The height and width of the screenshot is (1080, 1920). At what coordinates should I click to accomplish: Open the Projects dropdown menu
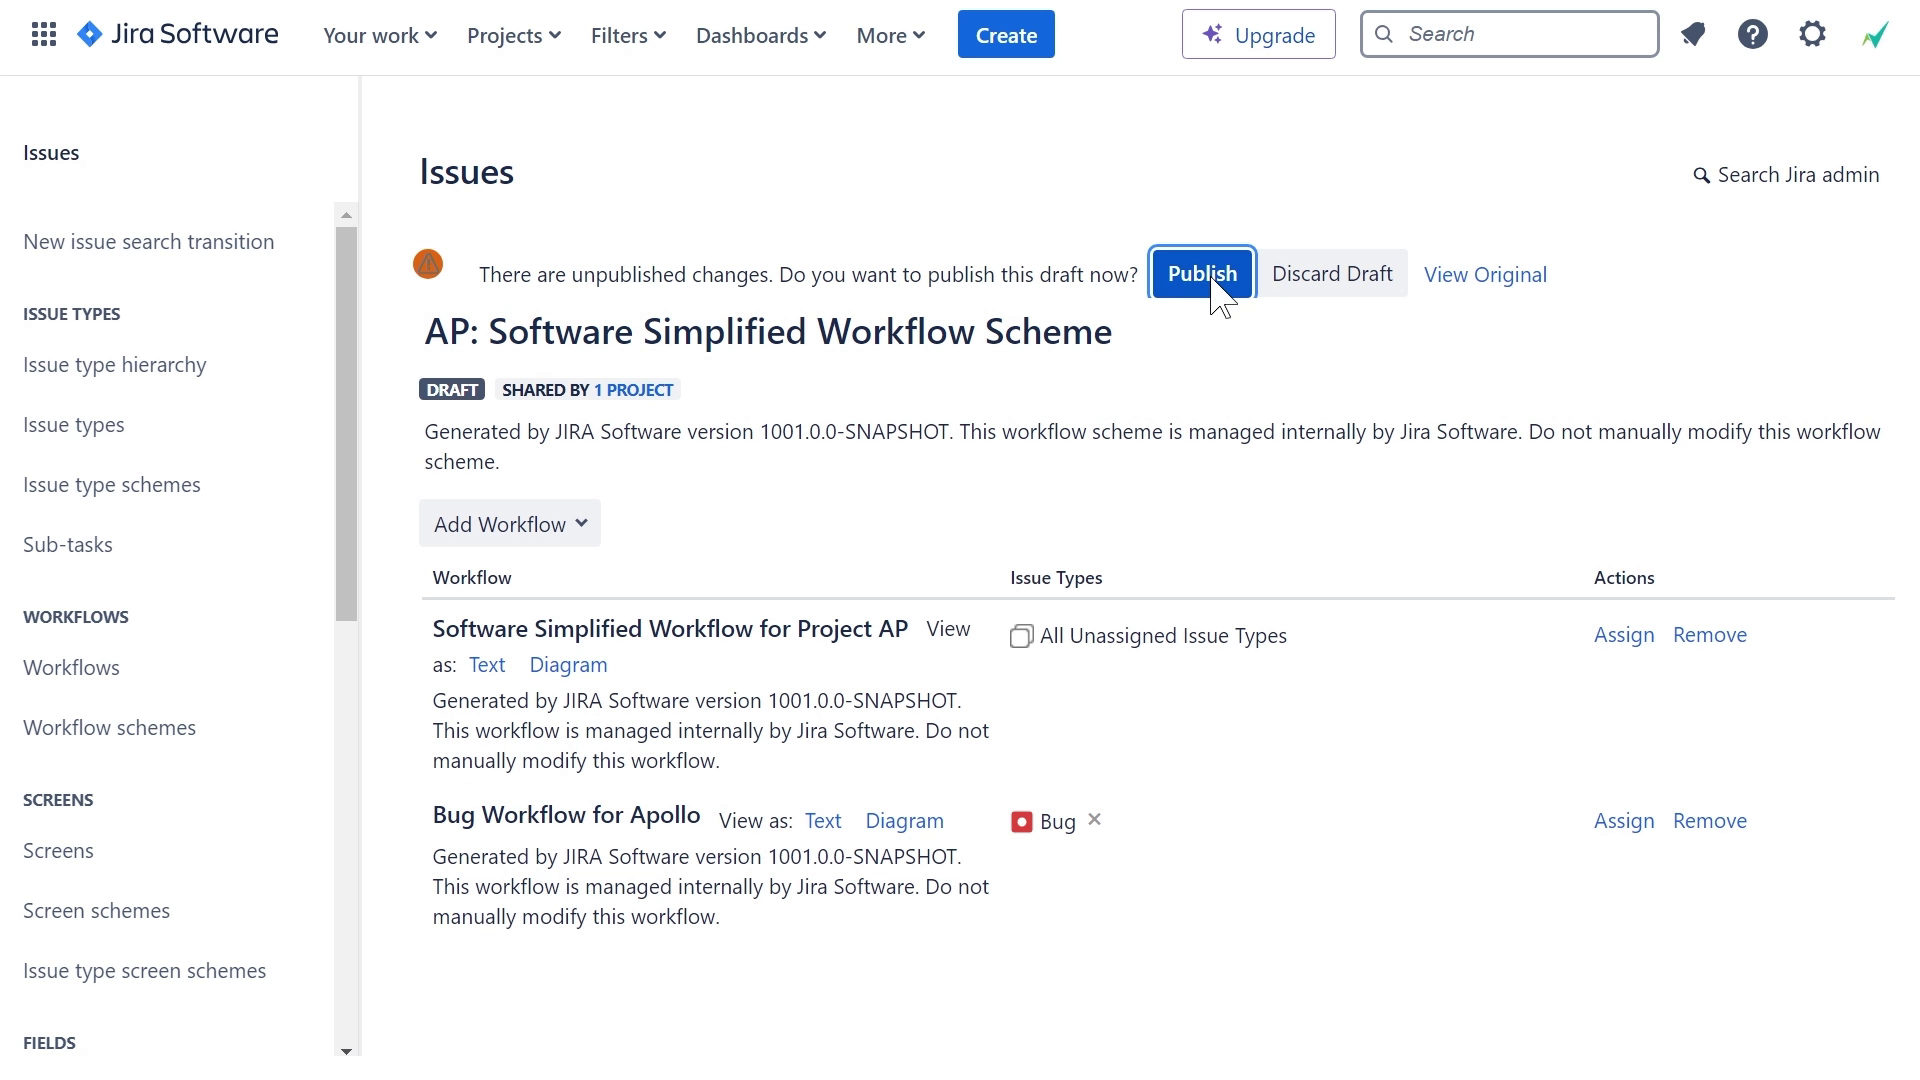[x=512, y=35]
